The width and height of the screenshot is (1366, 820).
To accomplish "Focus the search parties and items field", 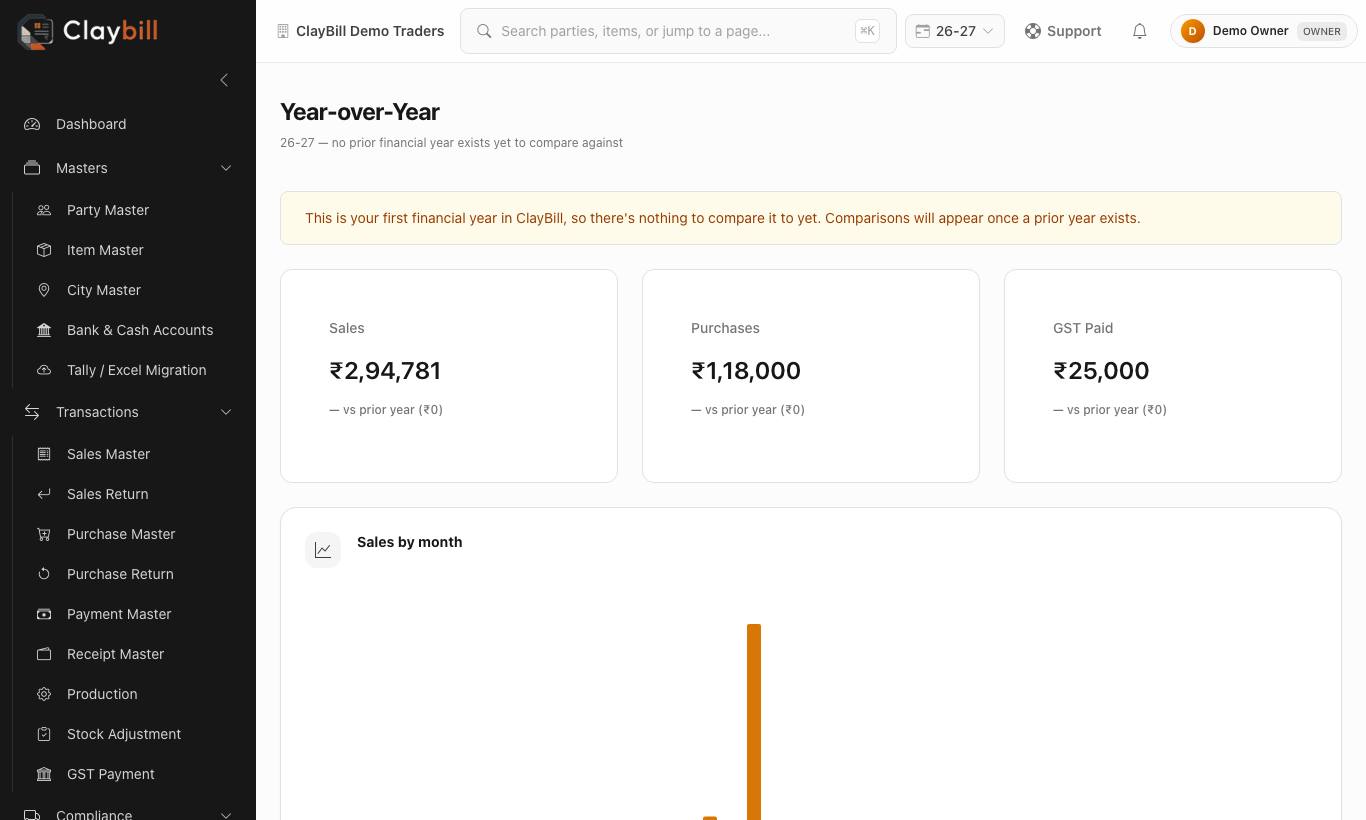I will (678, 31).
